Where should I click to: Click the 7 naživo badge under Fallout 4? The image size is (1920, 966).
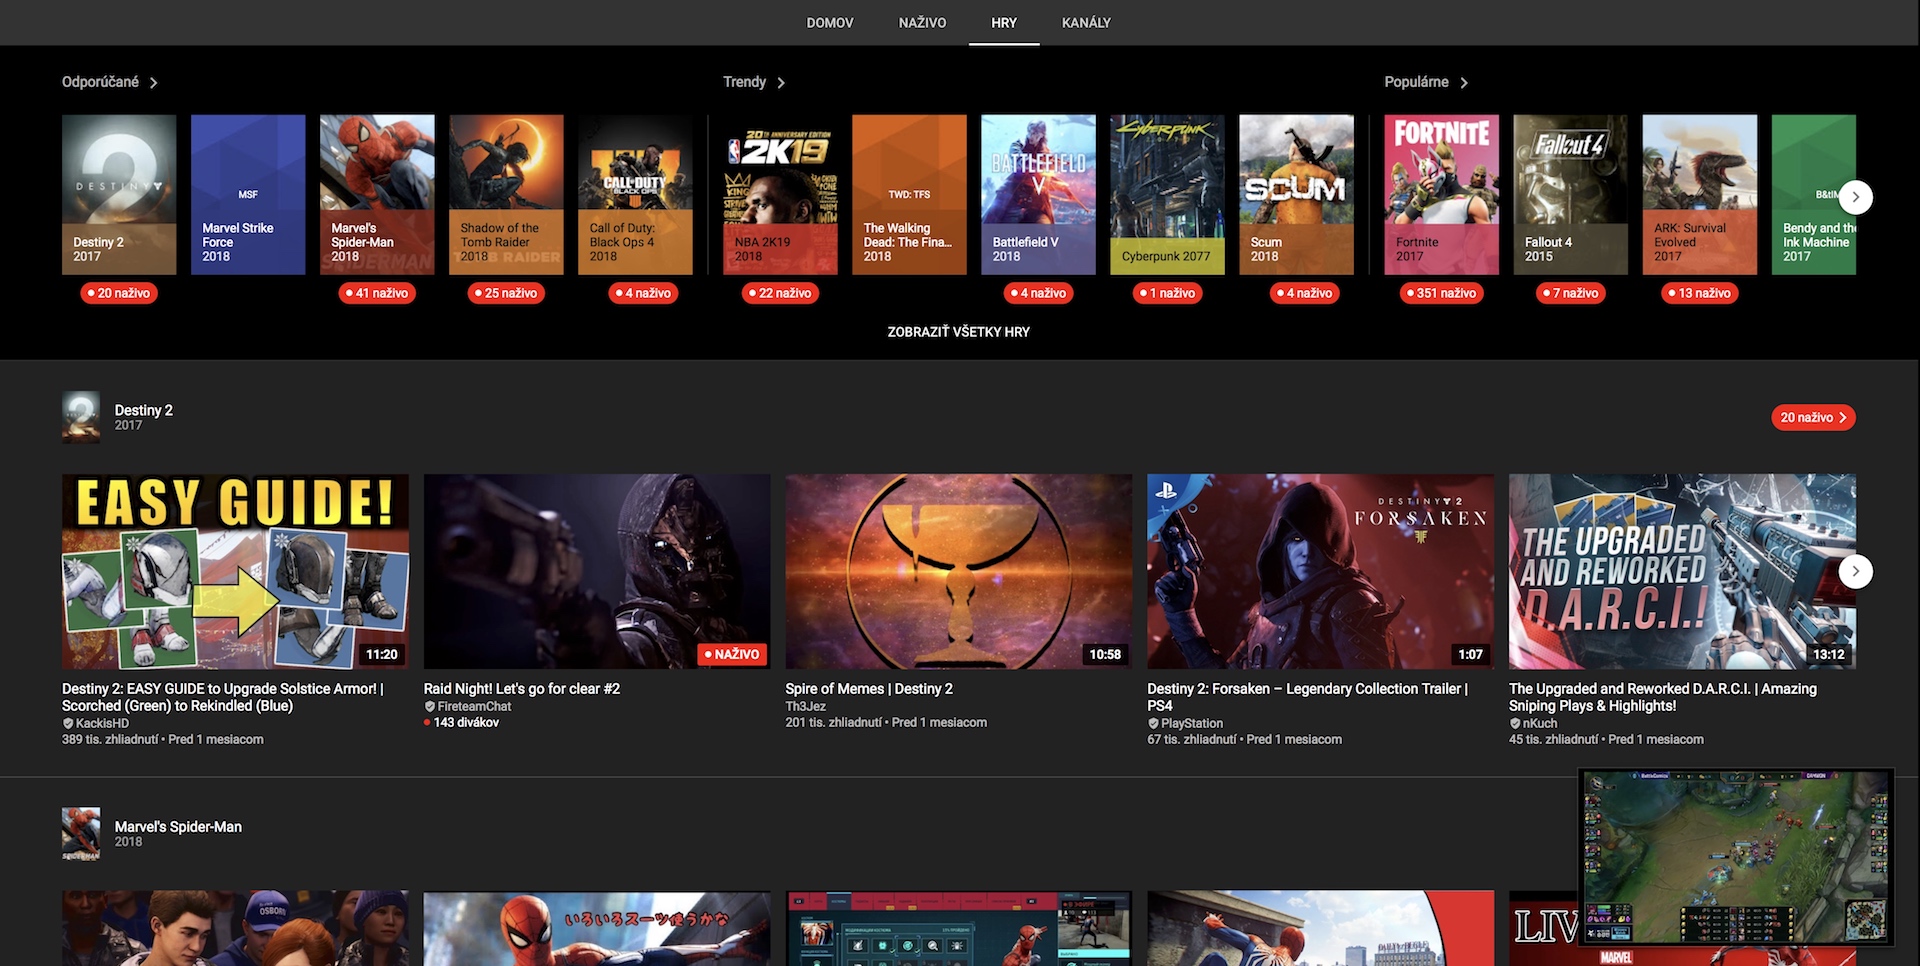coord(1570,293)
